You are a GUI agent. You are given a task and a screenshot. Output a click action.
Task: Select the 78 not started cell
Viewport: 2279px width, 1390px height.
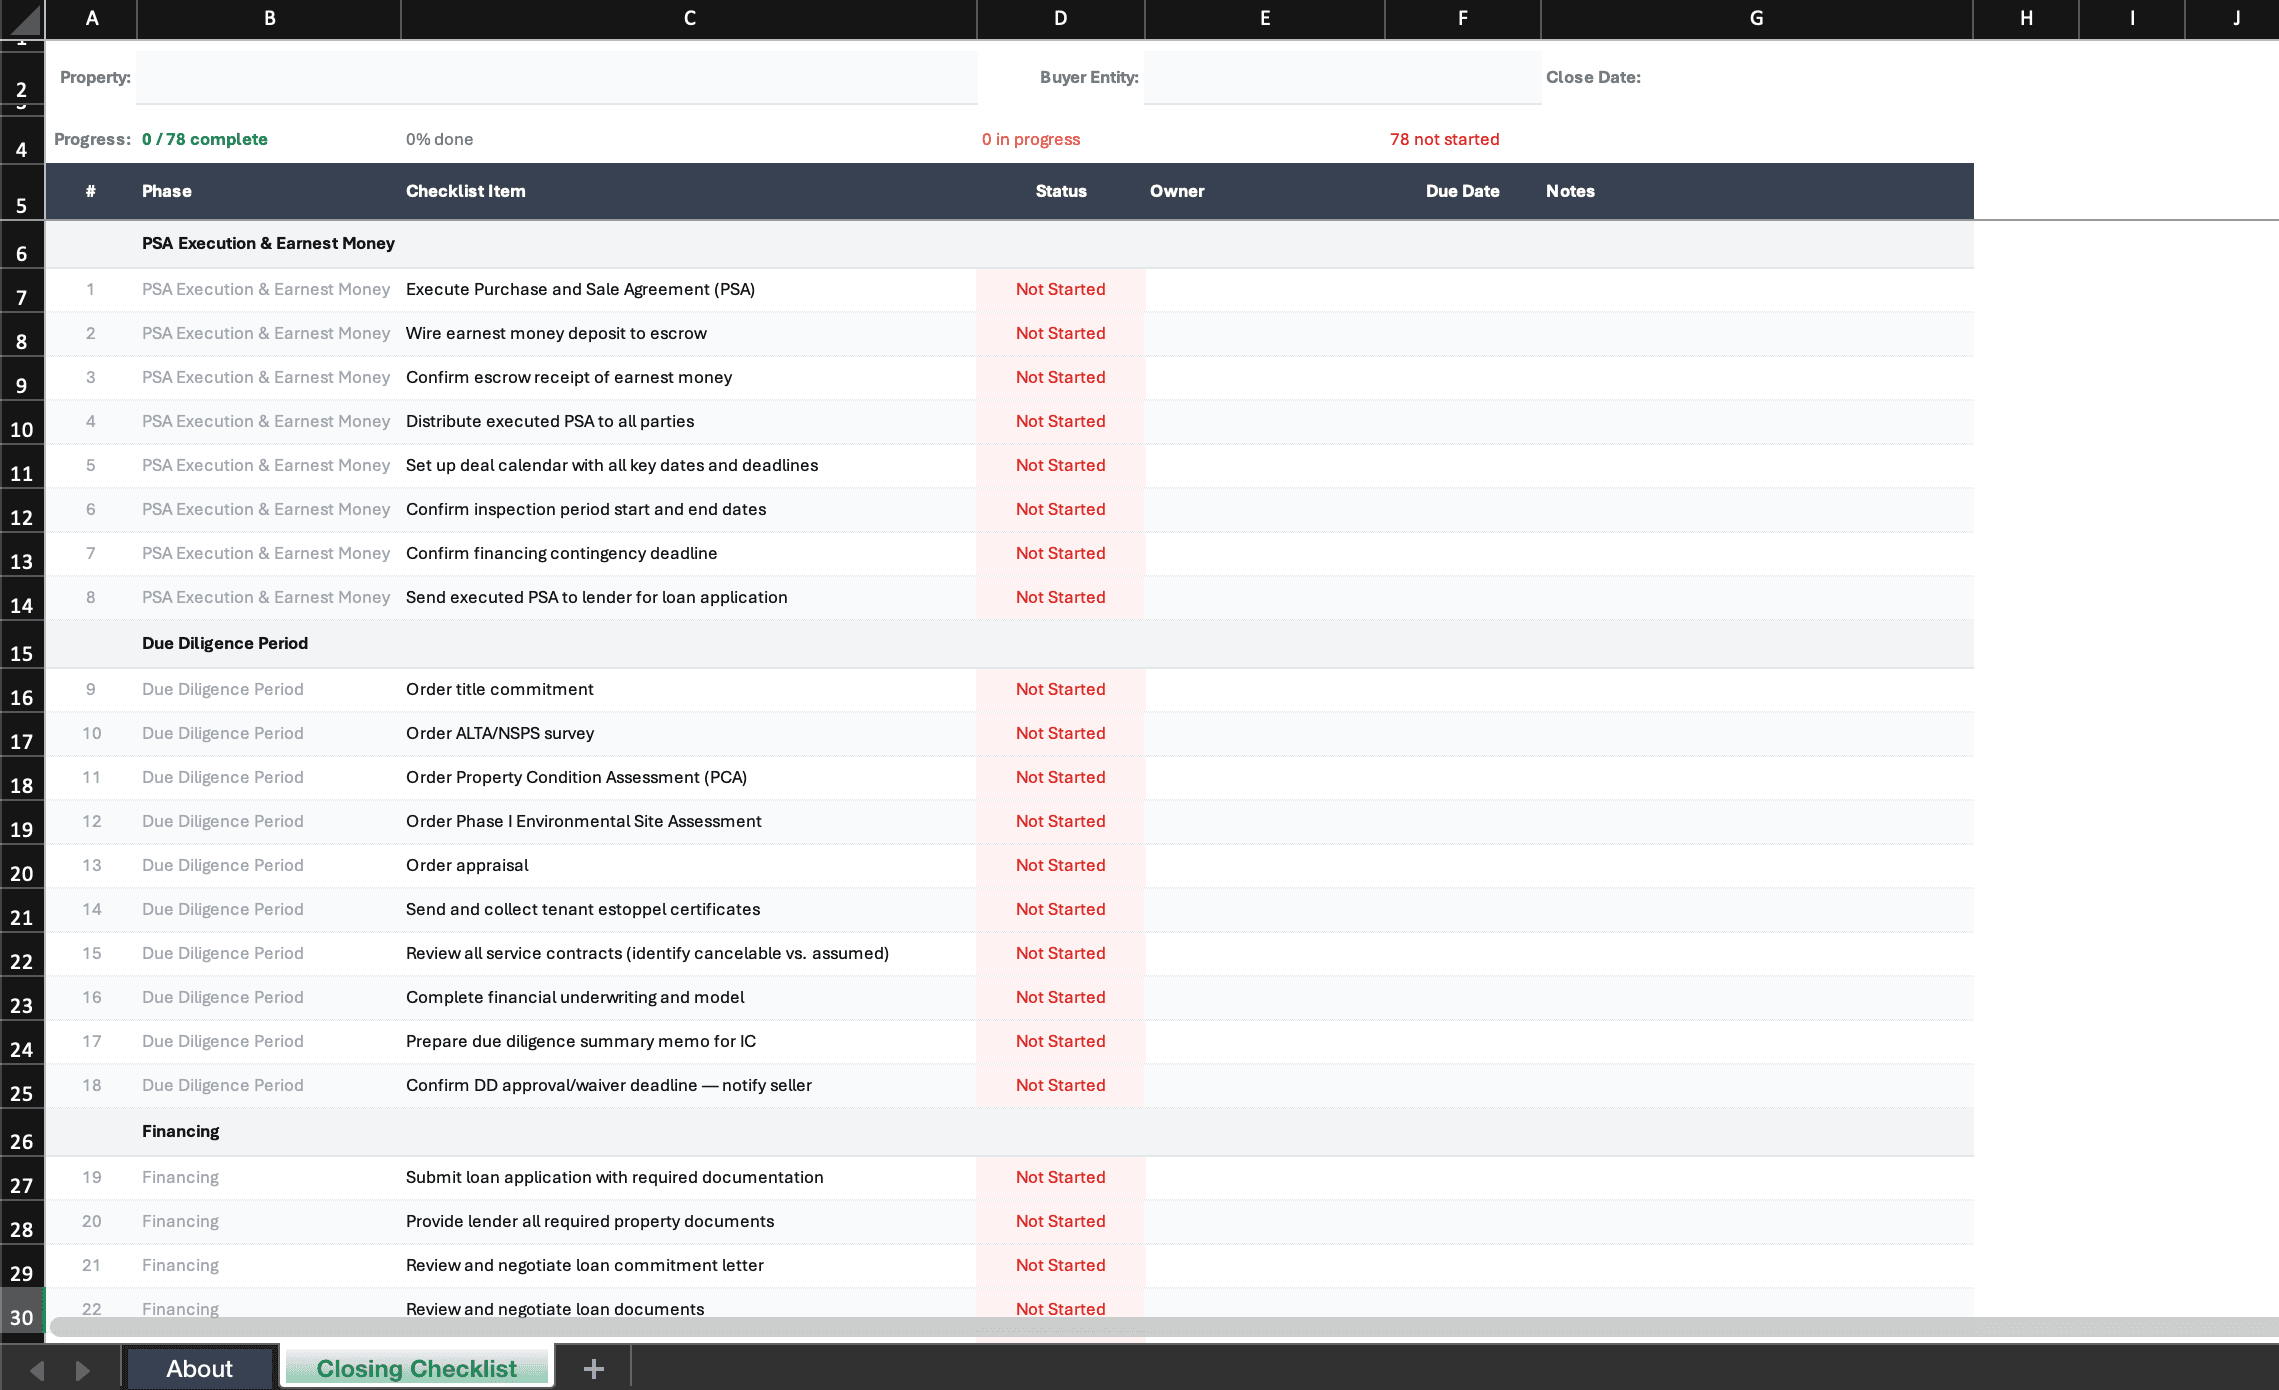coord(1444,139)
